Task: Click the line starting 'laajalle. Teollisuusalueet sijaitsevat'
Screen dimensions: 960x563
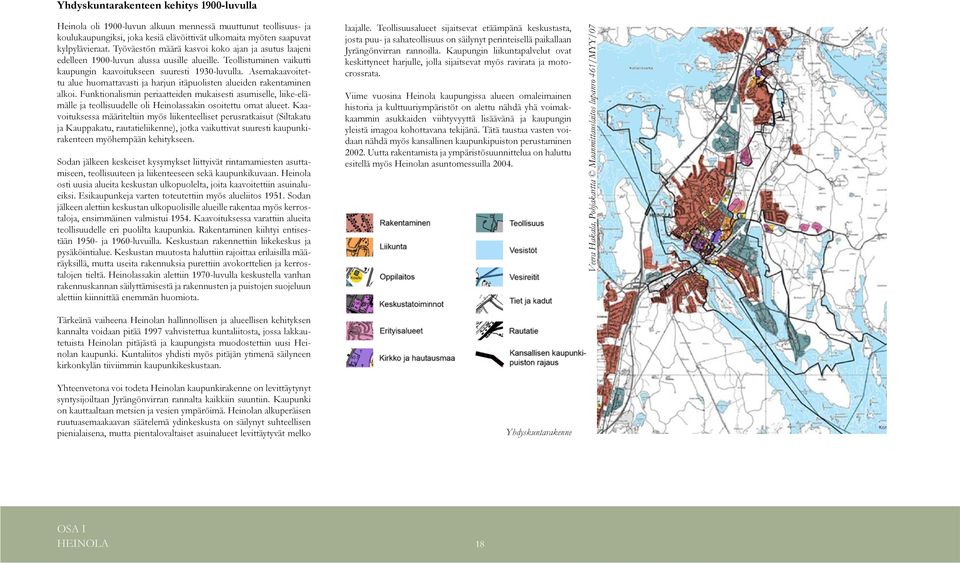Action: (458, 28)
